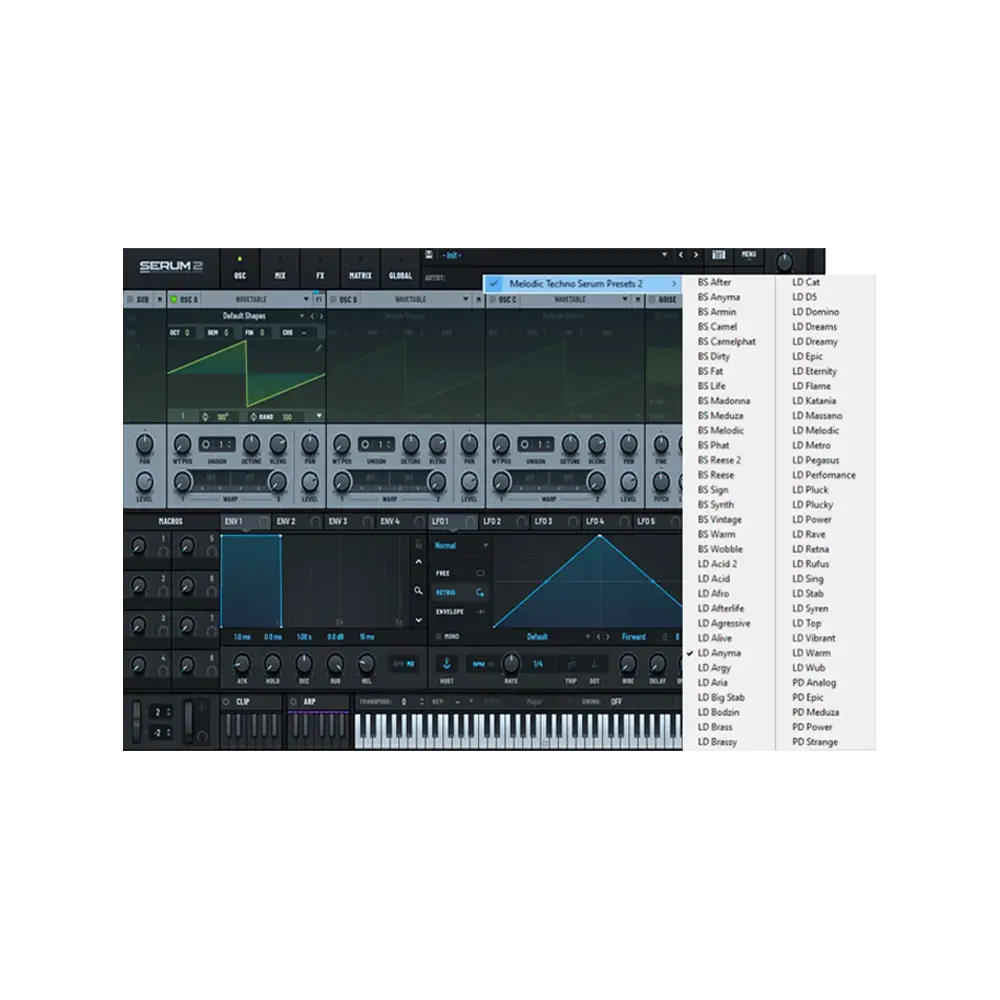The image size is (1000, 1000).
Task: Click the ENV 1 modulation source handle
Action: pyautogui.click(x=263, y=522)
